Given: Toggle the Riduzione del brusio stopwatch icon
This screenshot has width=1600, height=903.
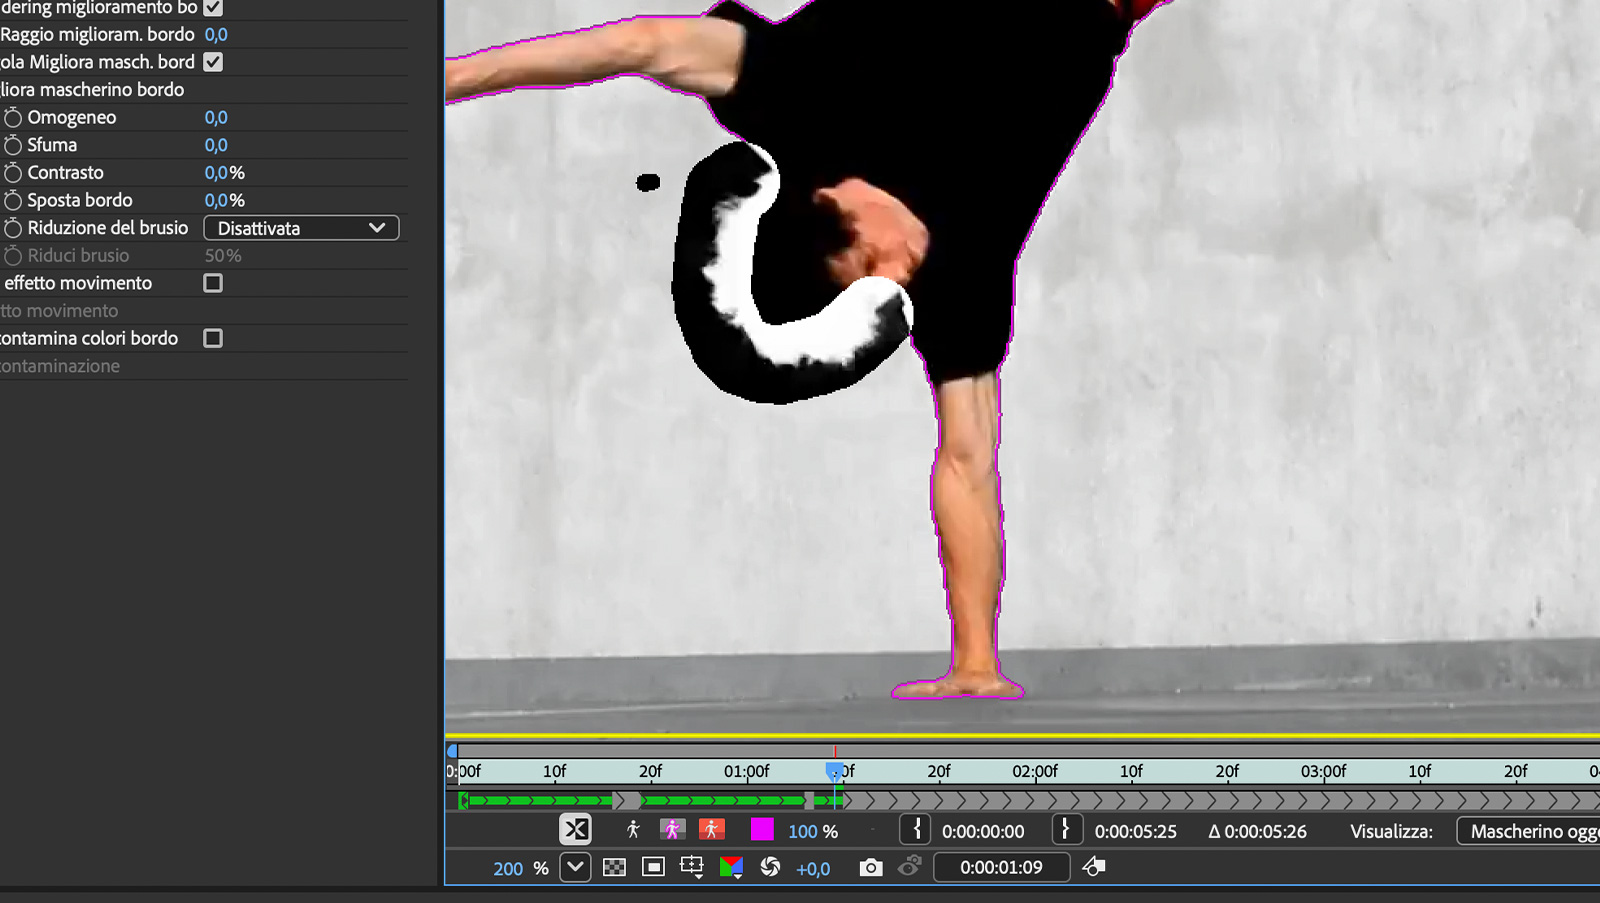Looking at the screenshot, I should pyautogui.click(x=13, y=228).
